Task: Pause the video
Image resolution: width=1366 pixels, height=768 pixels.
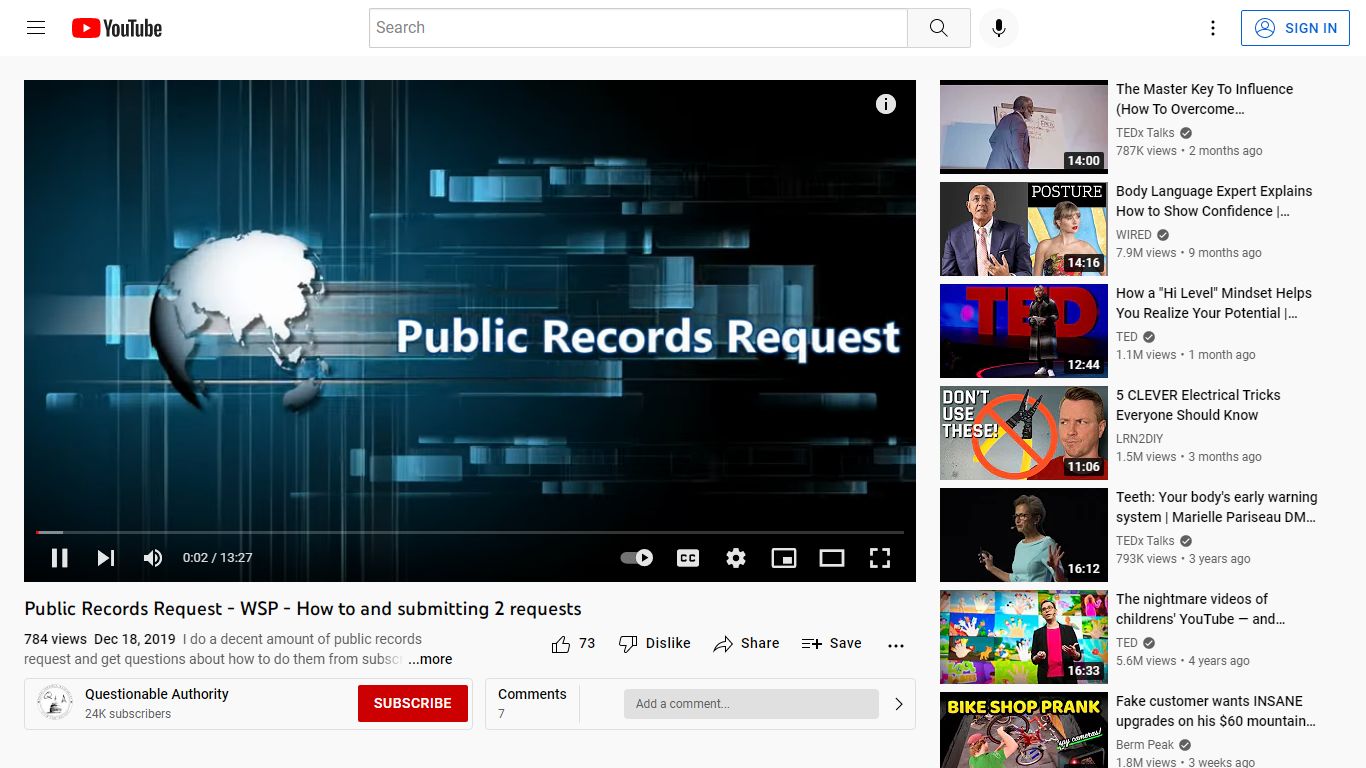Action: [59, 558]
